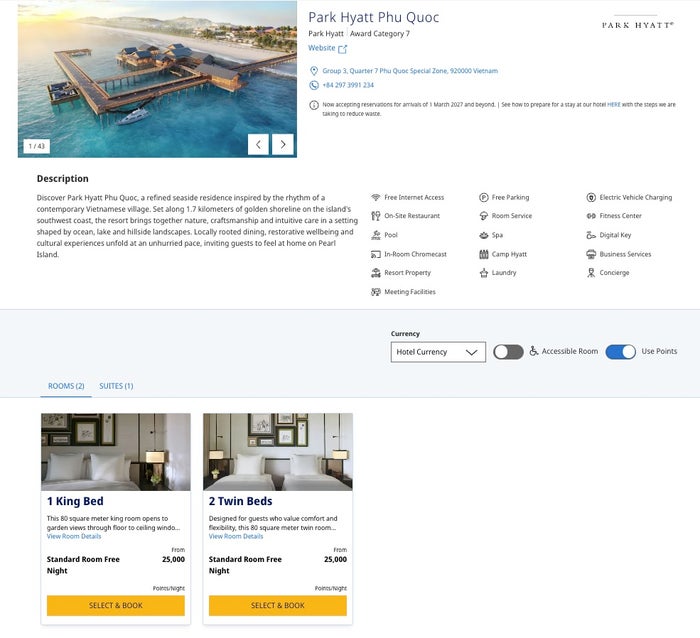
Task: Click the info circle icon by notice
Action: click(314, 105)
